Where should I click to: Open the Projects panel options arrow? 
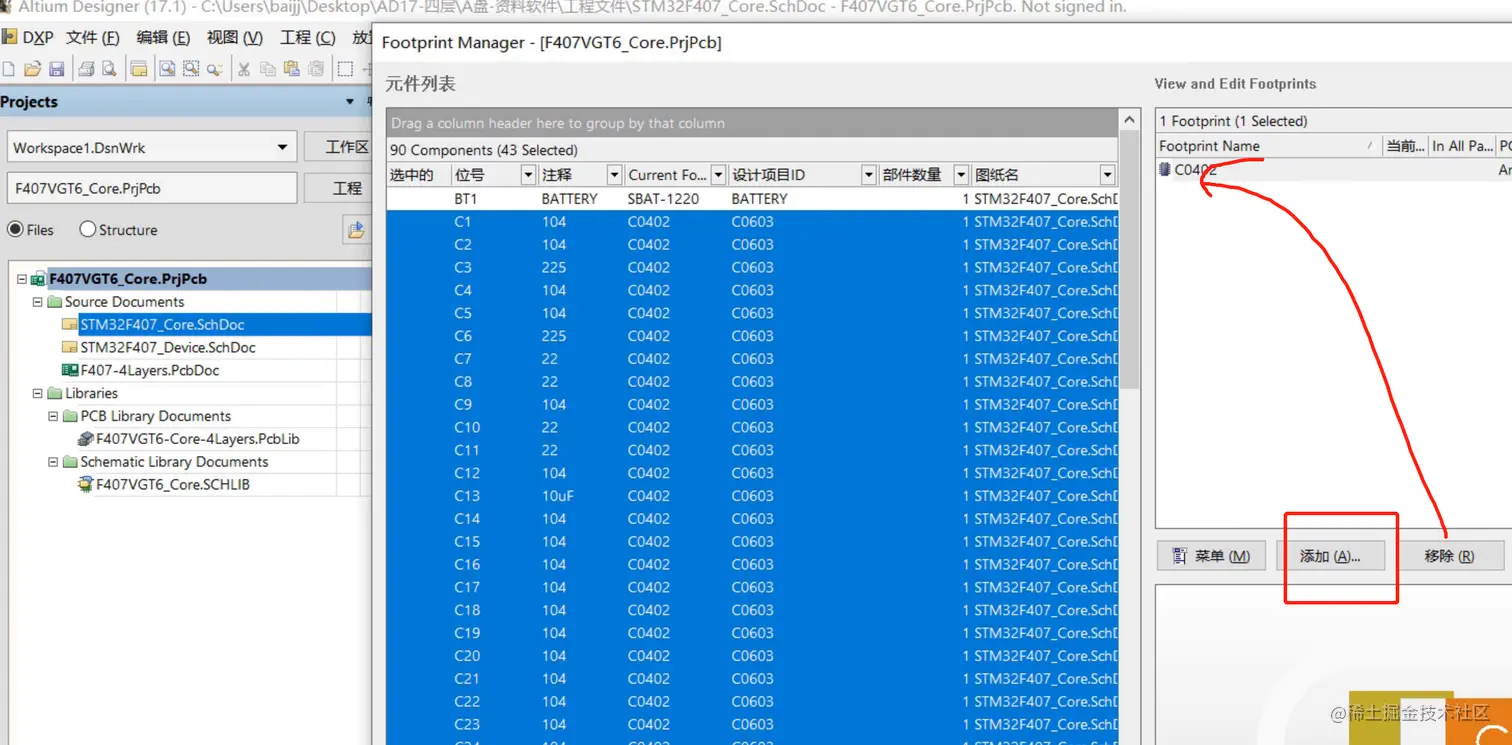click(x=350, y=102)
